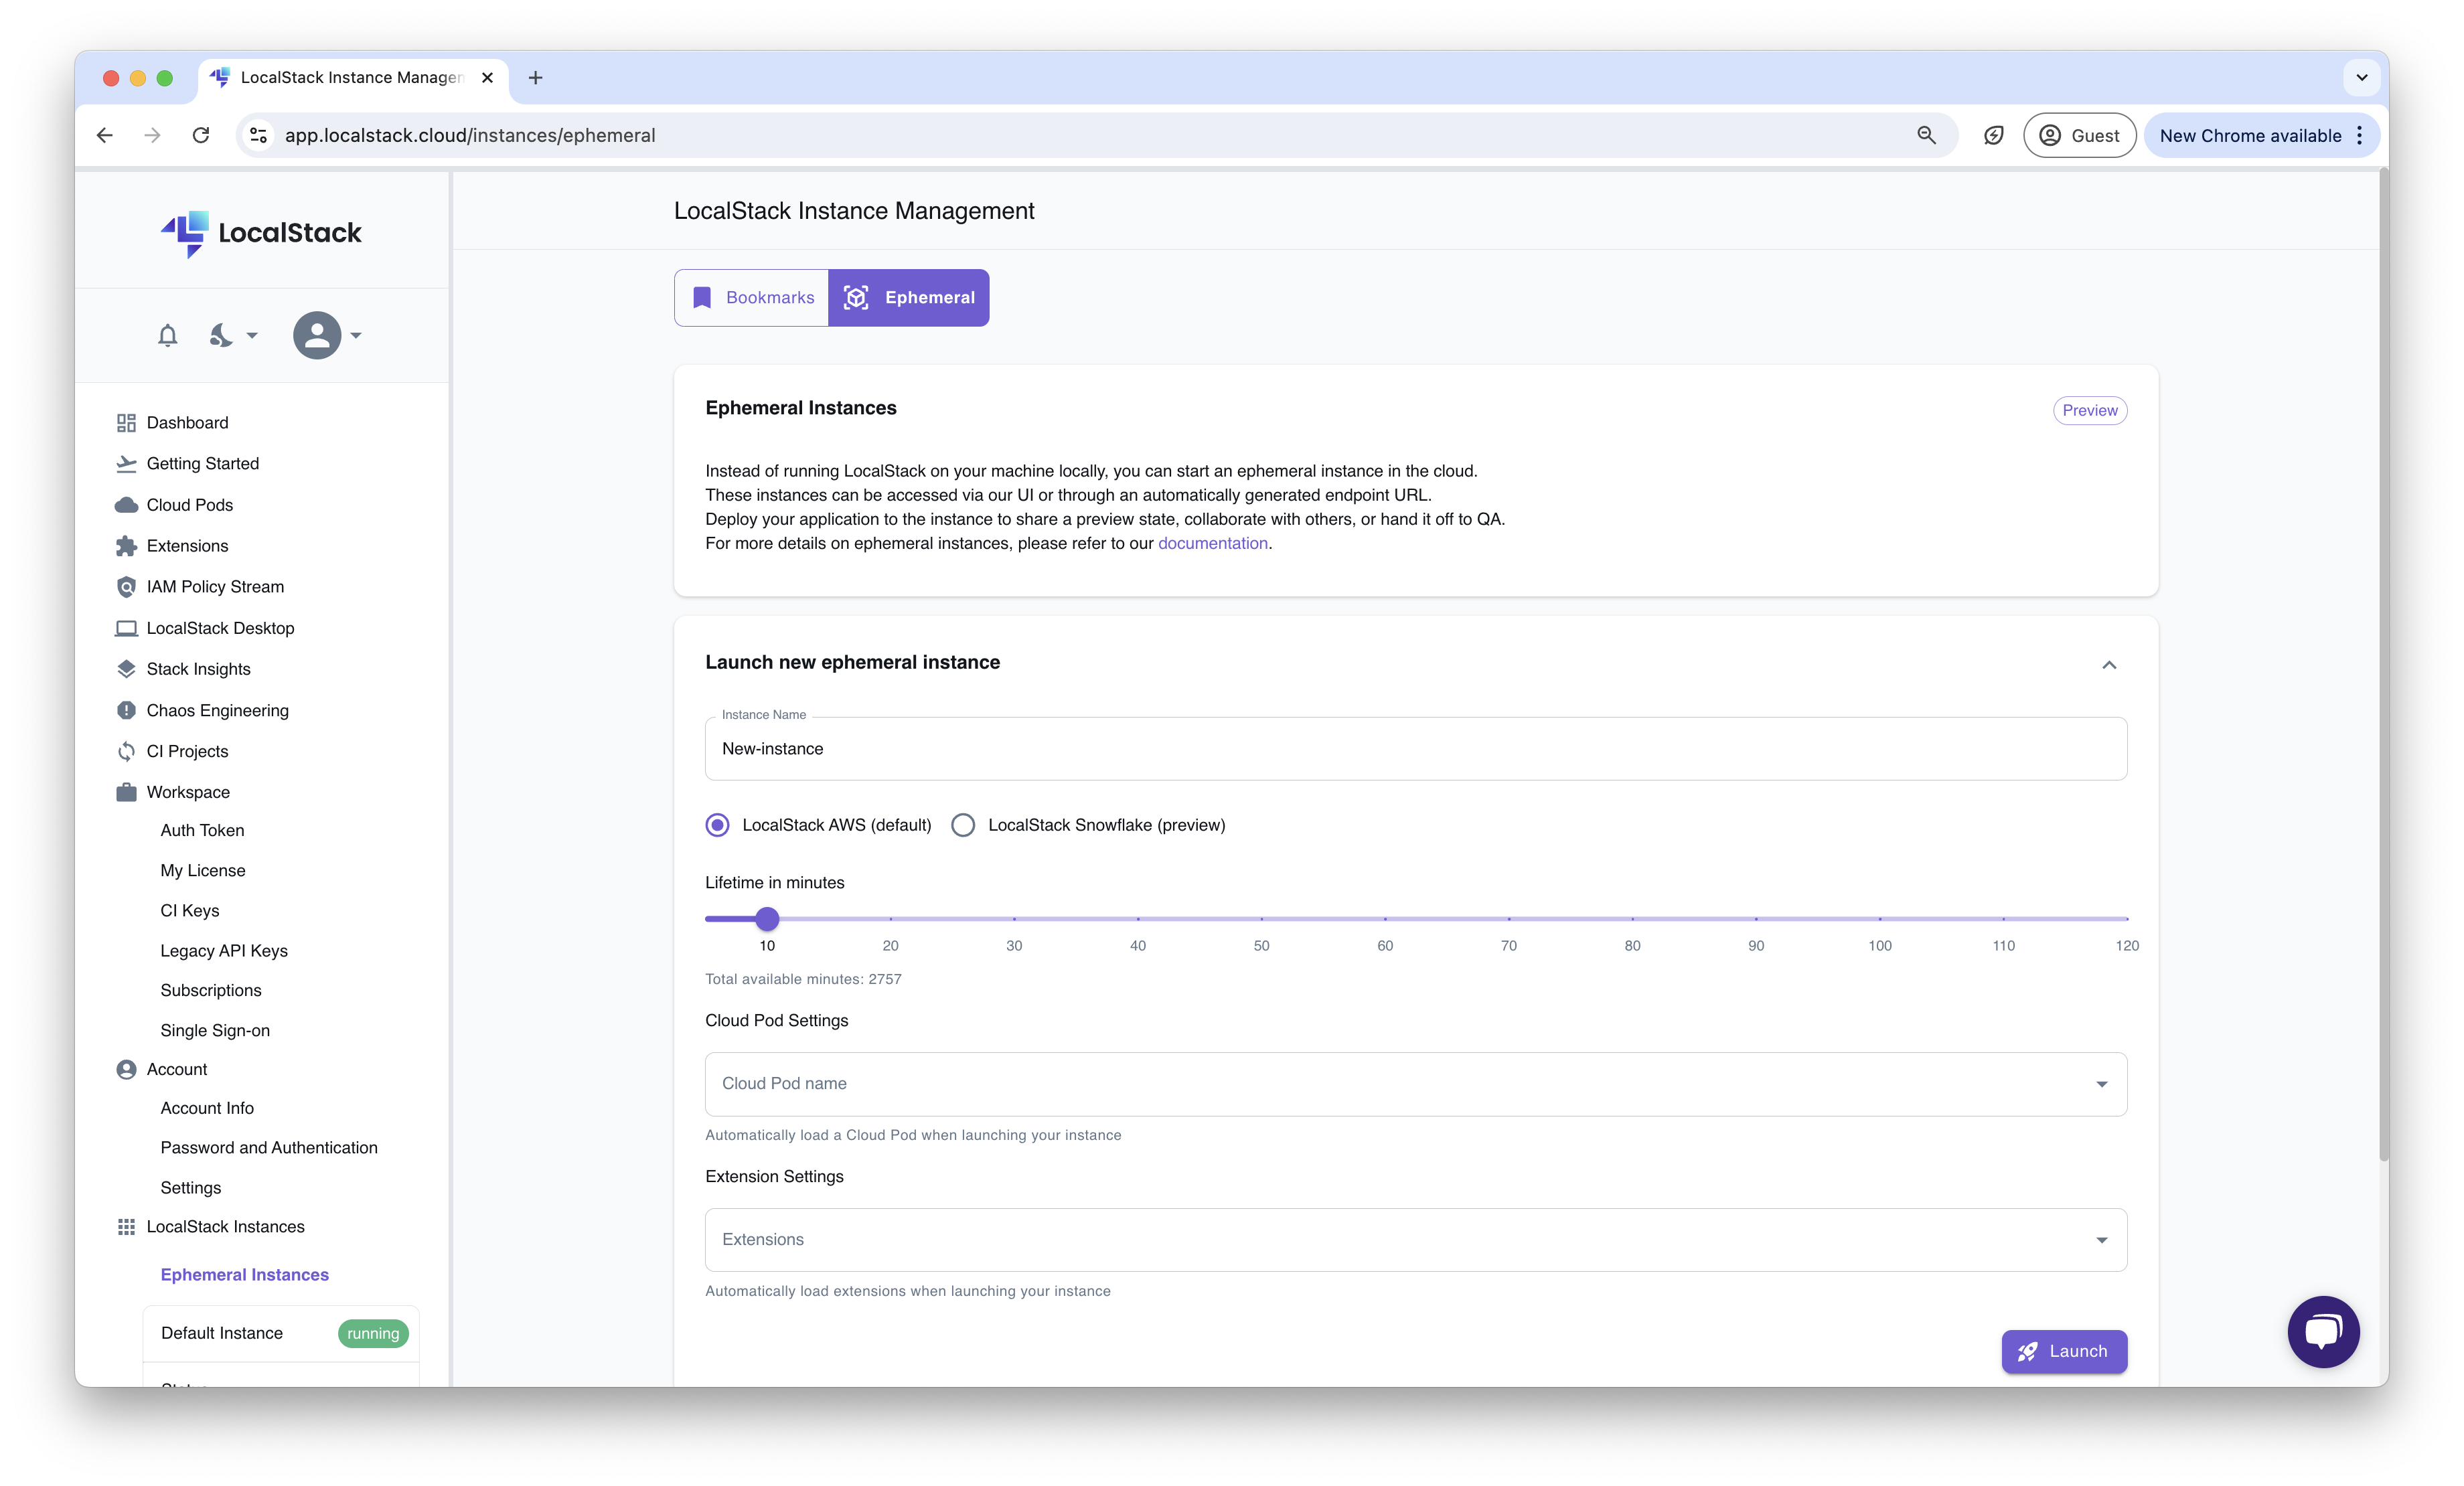The width and height of the screenshot is (2464, 1486).
Task: Click the IAM Policy Stream shield icon
Action: click(x=126, y=587)
